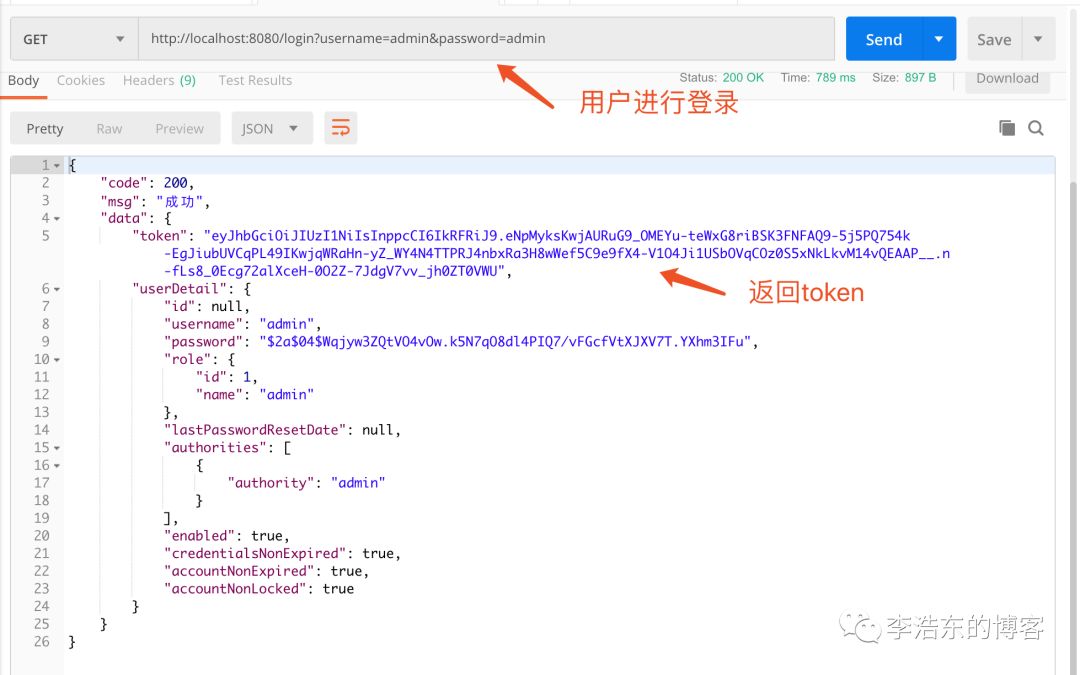This screenshot has height=675, width=1080.
Task: Click the "msg" value 成功
Action: coord(180,201)
